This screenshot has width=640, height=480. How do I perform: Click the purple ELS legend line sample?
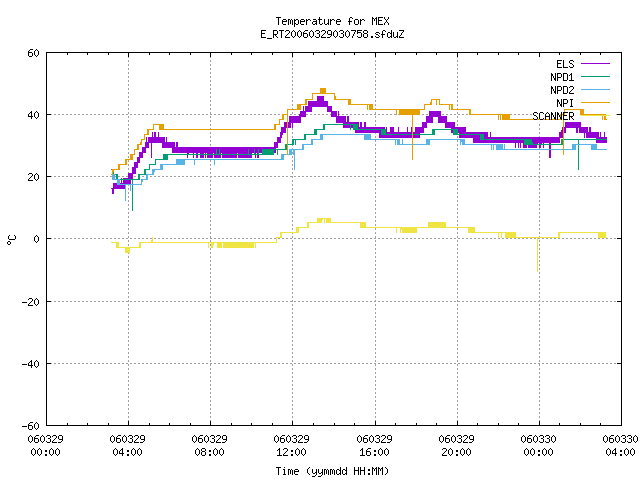595,64
